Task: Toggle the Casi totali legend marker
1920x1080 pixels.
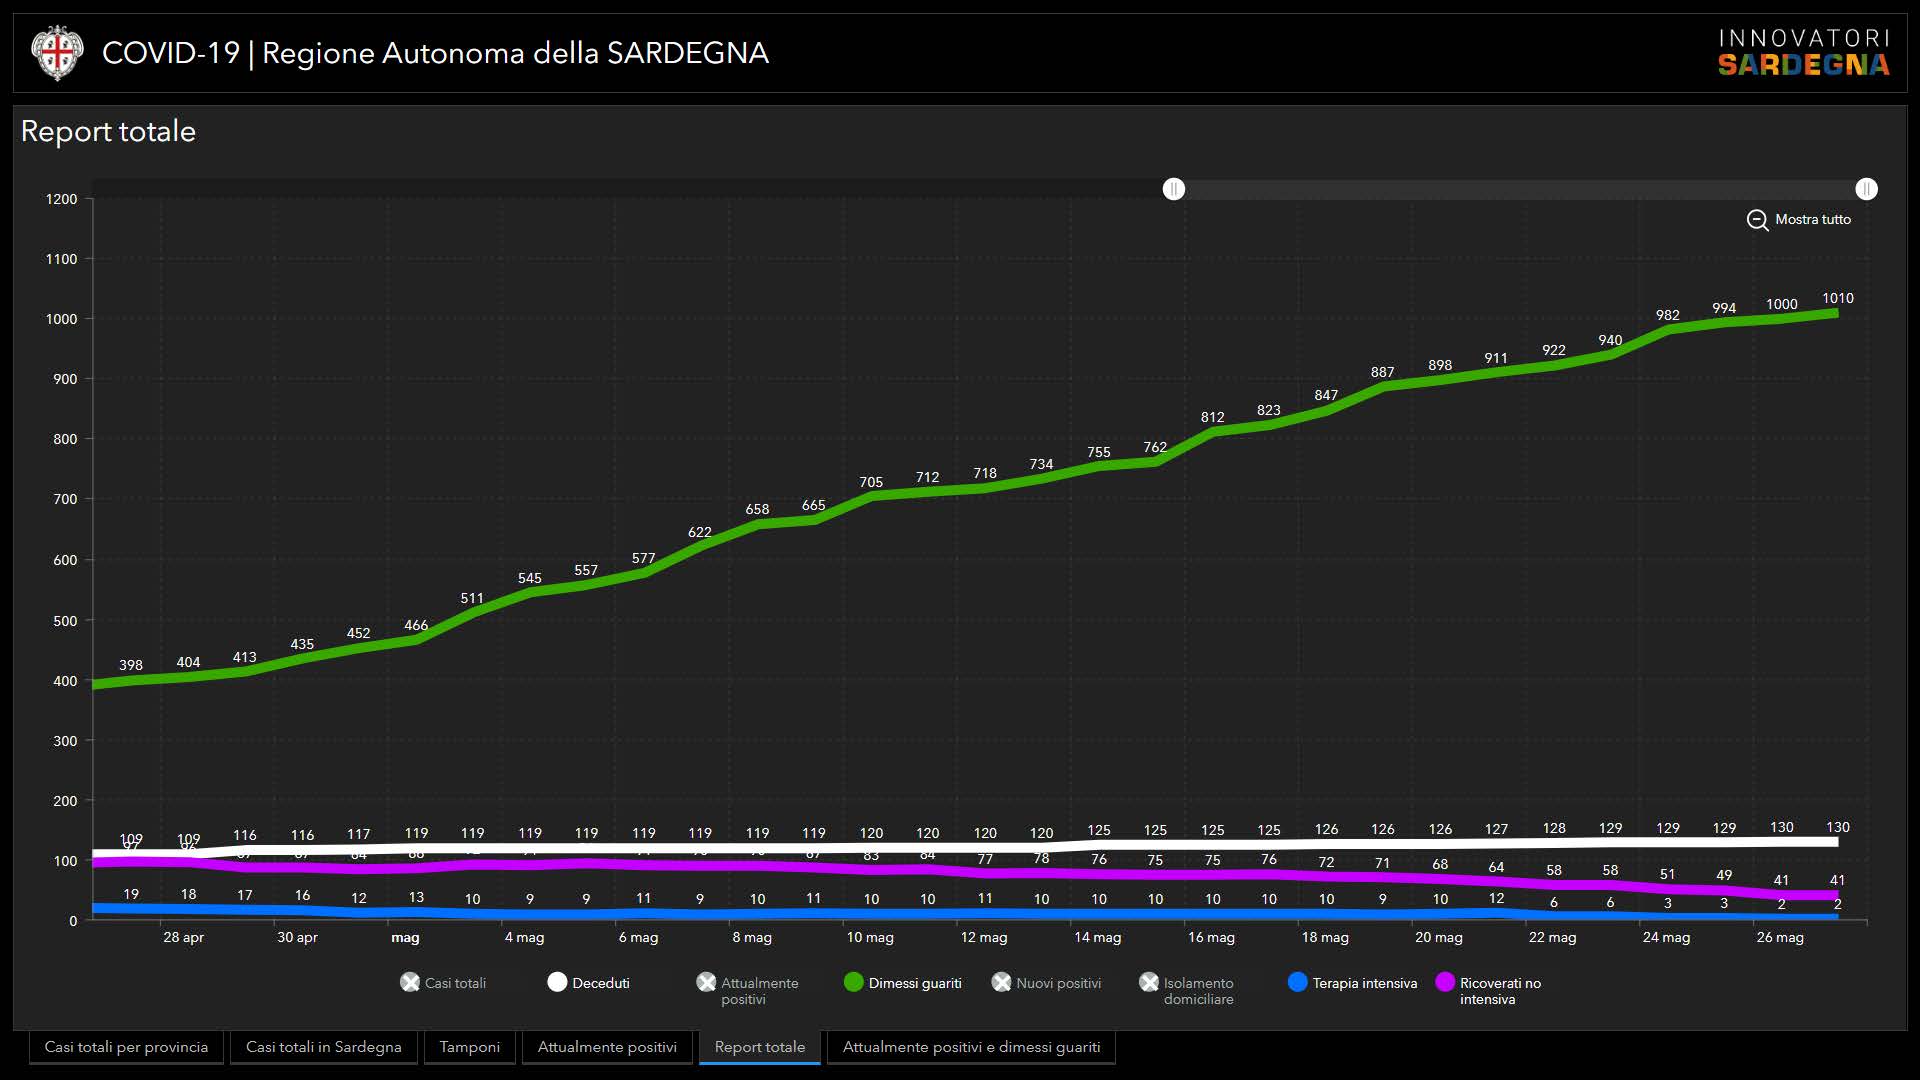Action: coord(410,983)
